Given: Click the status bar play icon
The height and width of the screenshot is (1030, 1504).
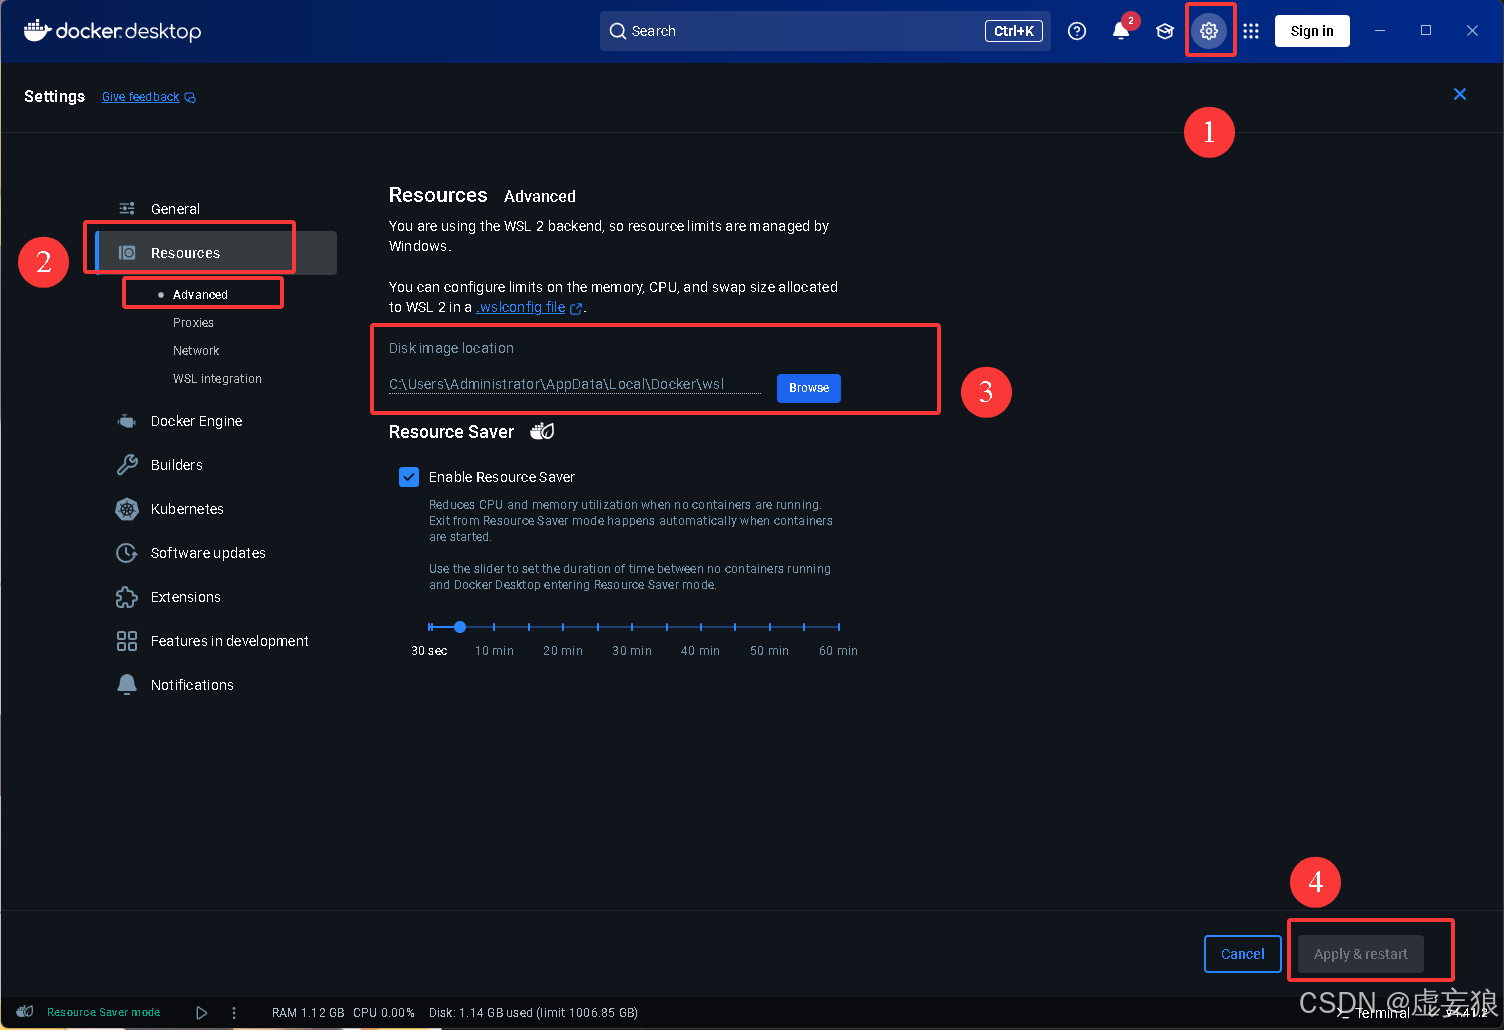Looking at the screenshot, I should [202, 1013].
